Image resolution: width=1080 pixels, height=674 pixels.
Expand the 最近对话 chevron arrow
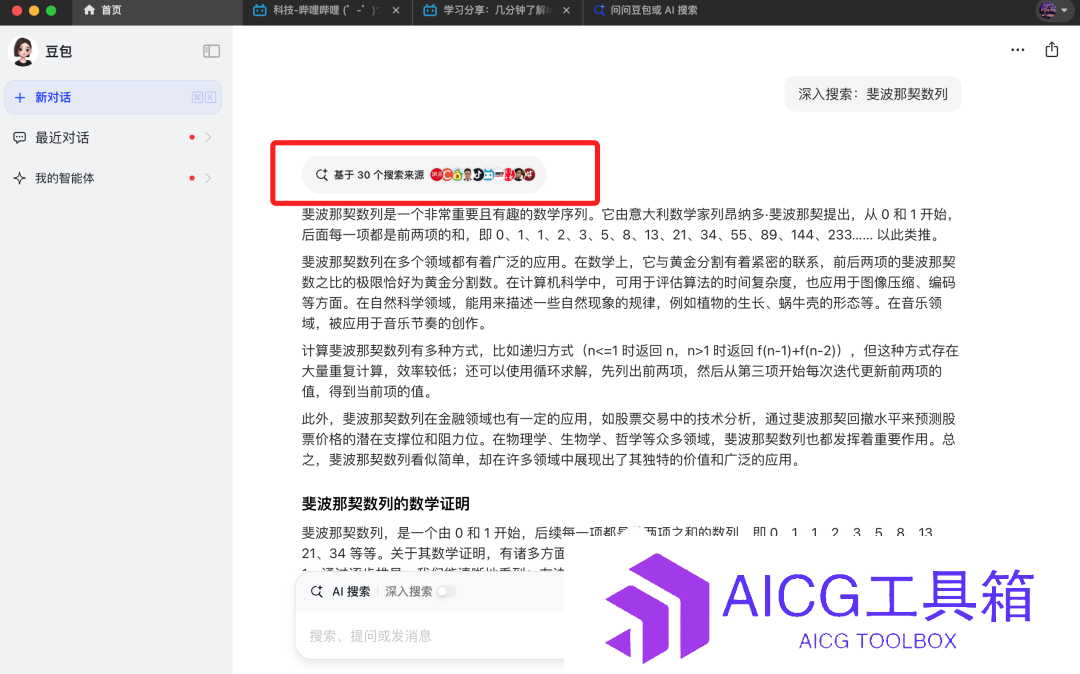208,138
